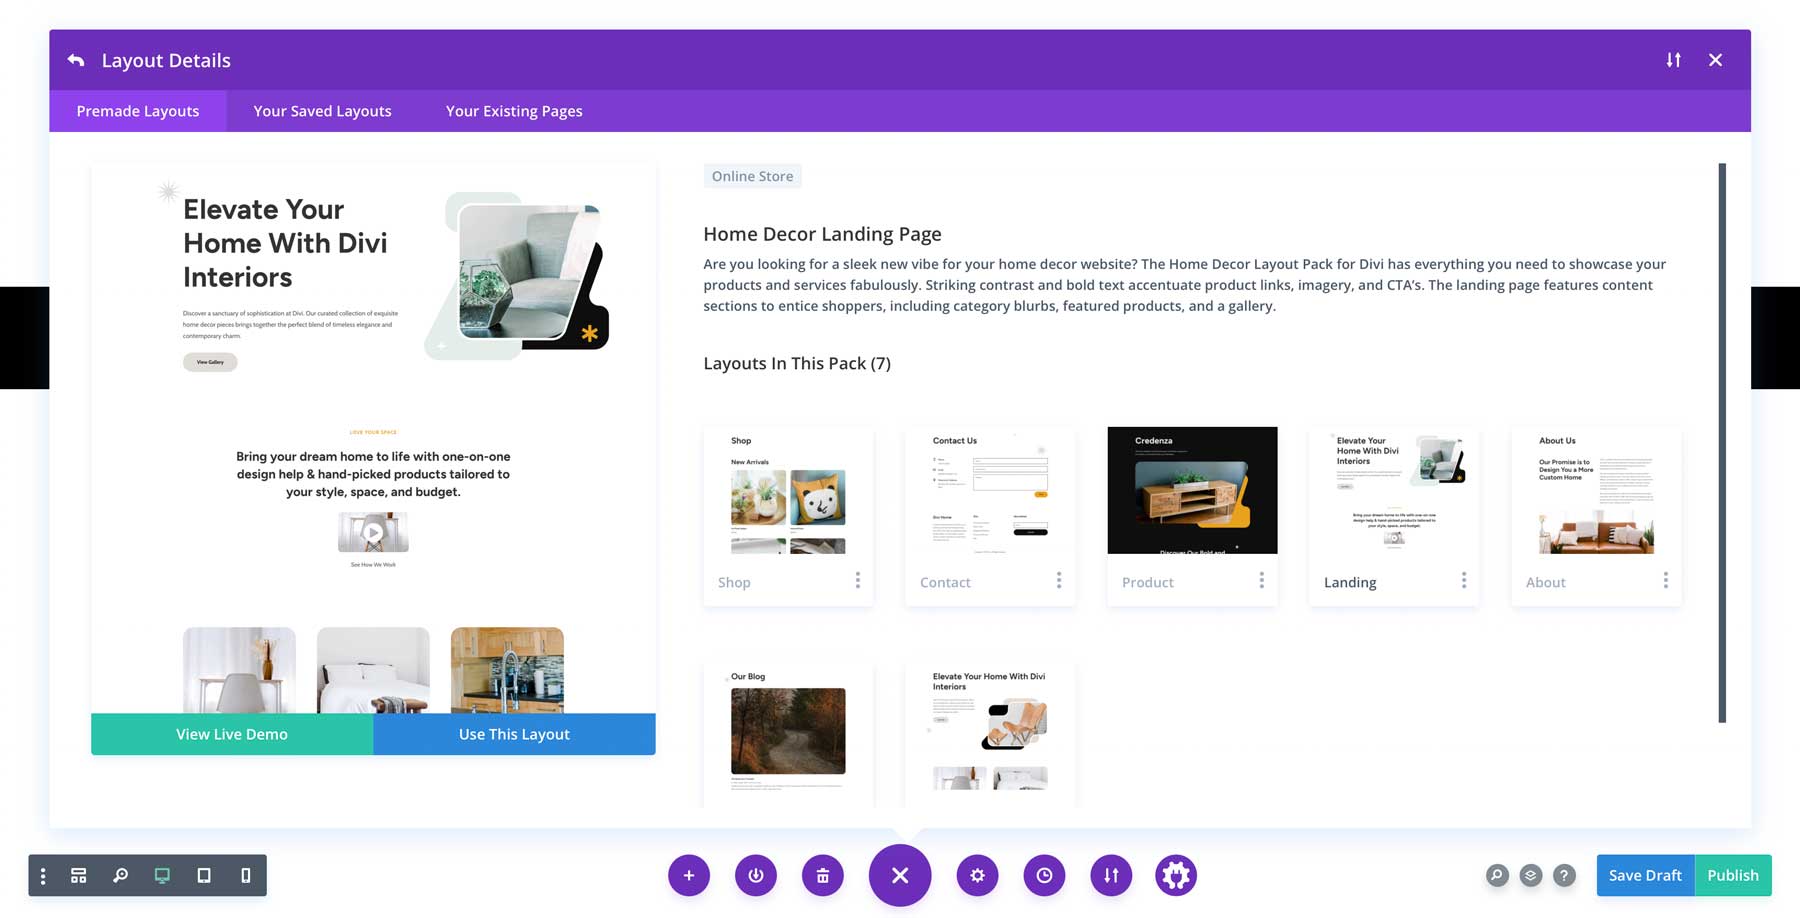
Task: Enable tablet preview mode
Action: click(x=204, y=875)
